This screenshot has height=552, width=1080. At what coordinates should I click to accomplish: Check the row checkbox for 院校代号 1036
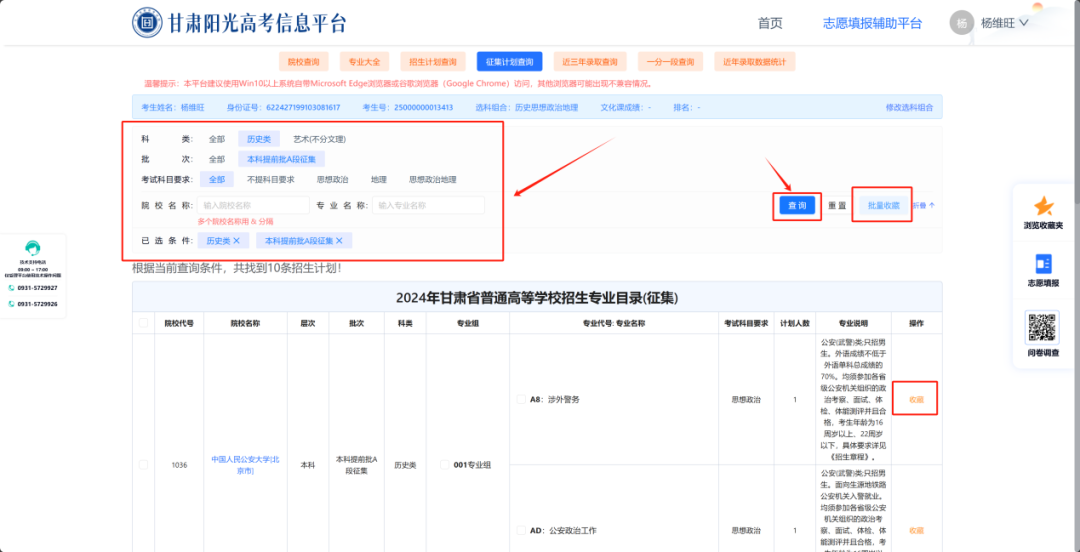click(x=143, y=464)
